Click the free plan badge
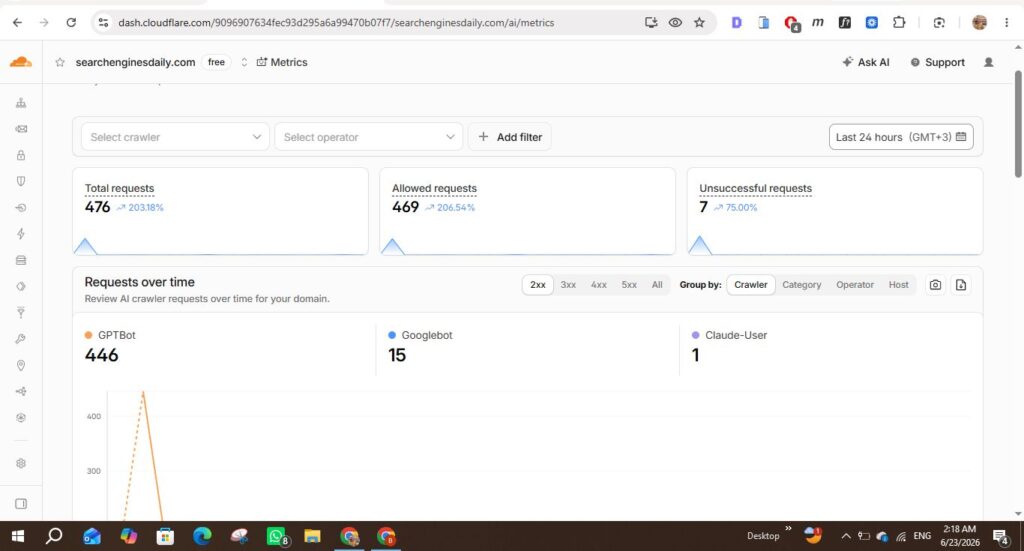Screen dimensions: 1024x551 click(216, 62)
